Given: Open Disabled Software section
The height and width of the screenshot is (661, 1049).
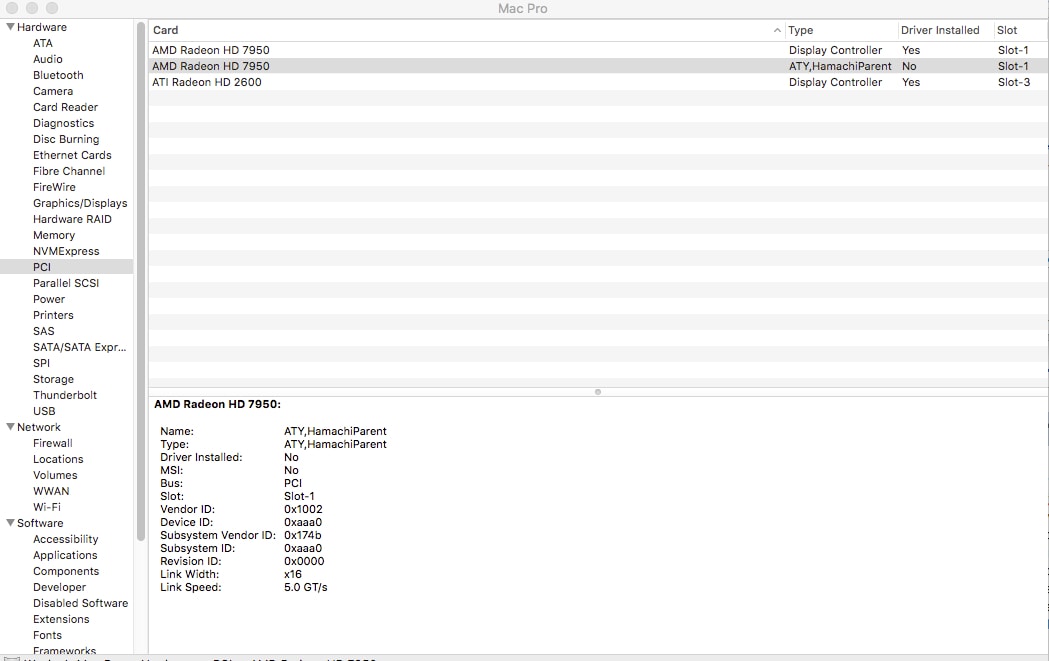Looking at the screenshot, I should (x=80, y=603).
